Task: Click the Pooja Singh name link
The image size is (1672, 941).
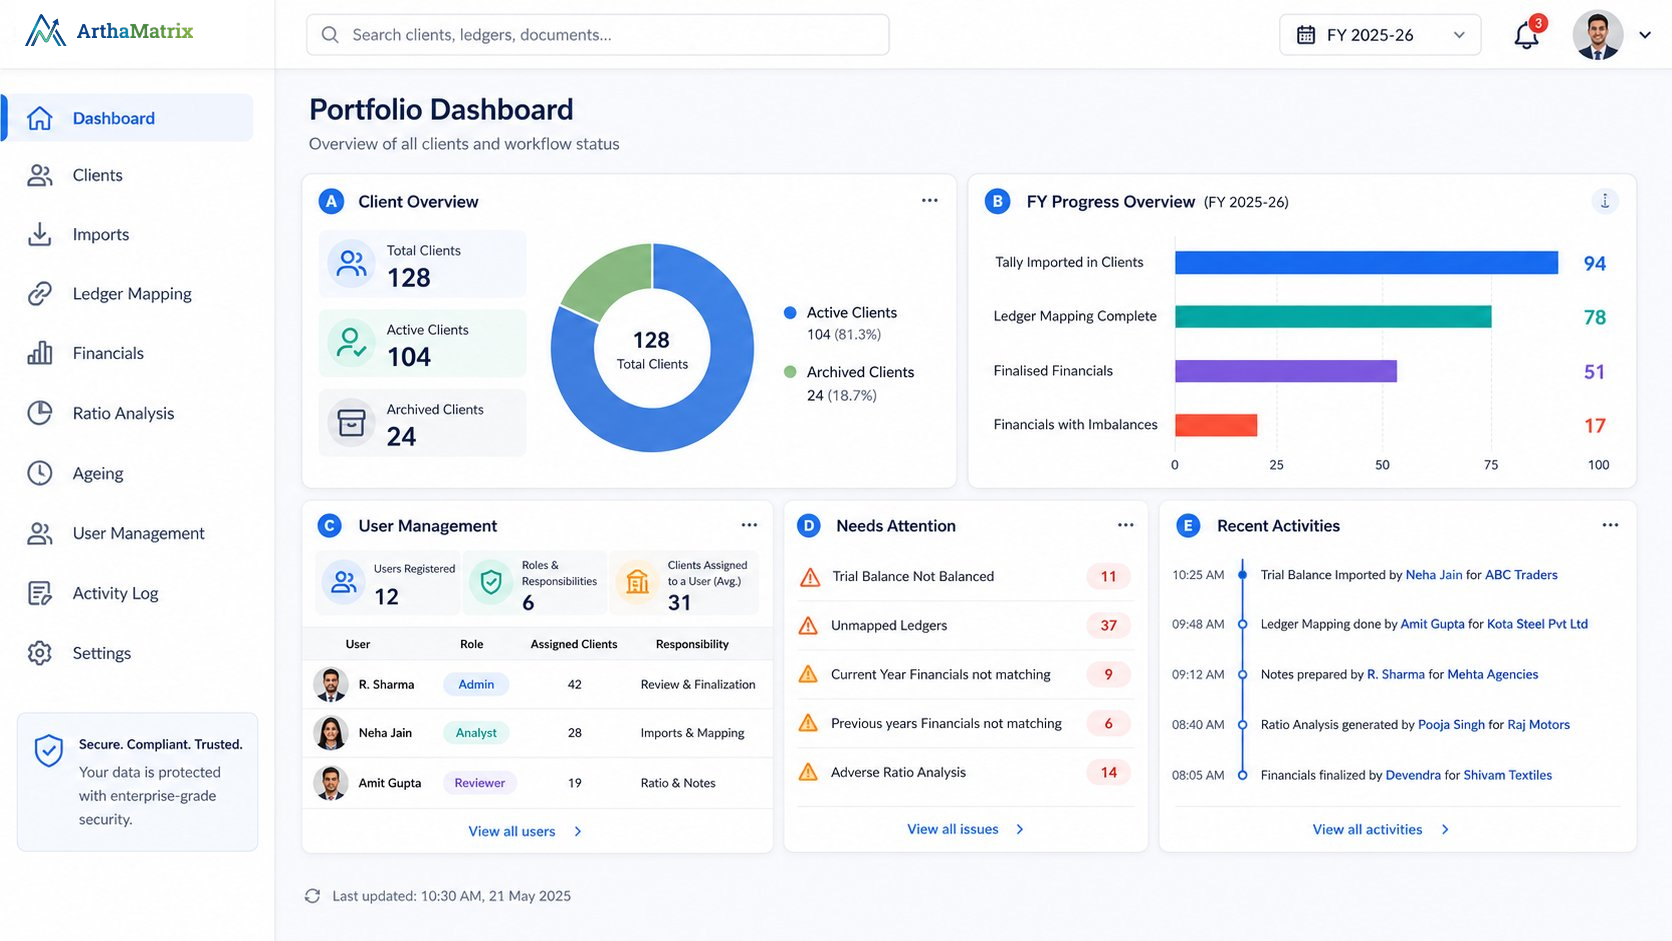Action: (x=1451, y=725)
